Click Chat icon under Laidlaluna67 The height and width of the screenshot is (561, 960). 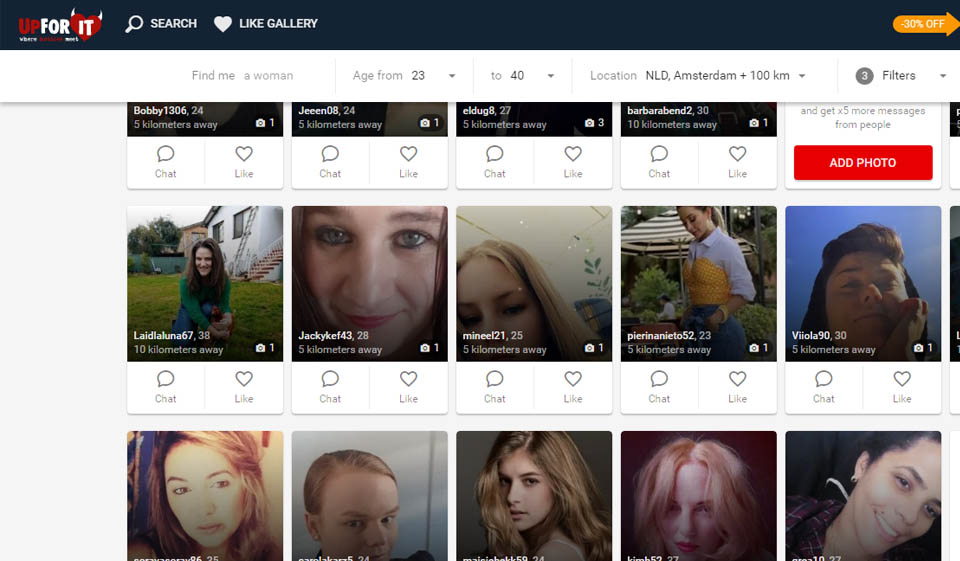coord(166,385)
